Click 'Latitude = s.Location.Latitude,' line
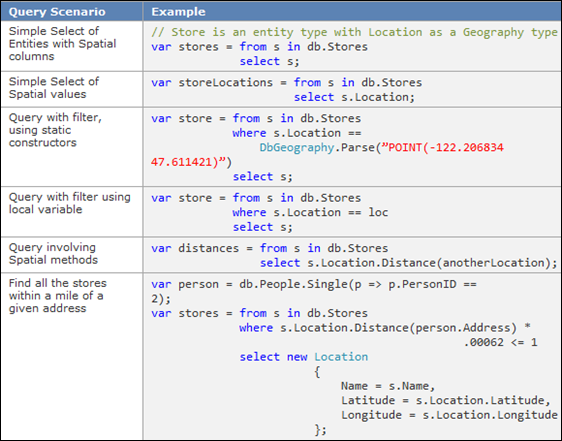The image size is (562, 441). (x=446, y=400)
